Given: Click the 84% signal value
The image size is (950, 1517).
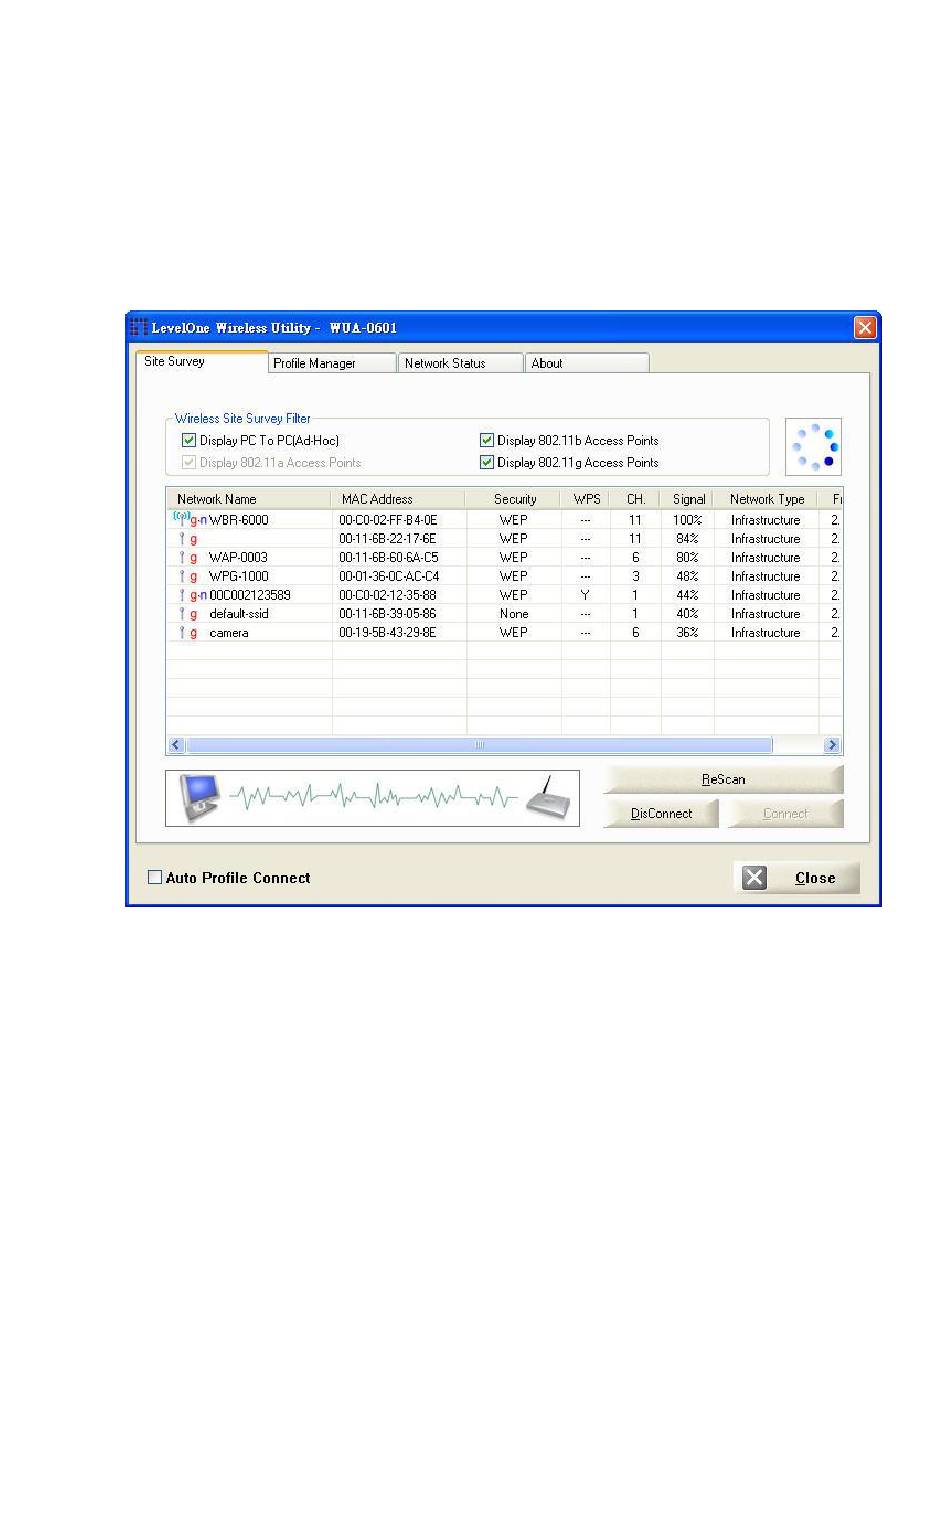Looking at the screenshot, I should tap(687, 538).
